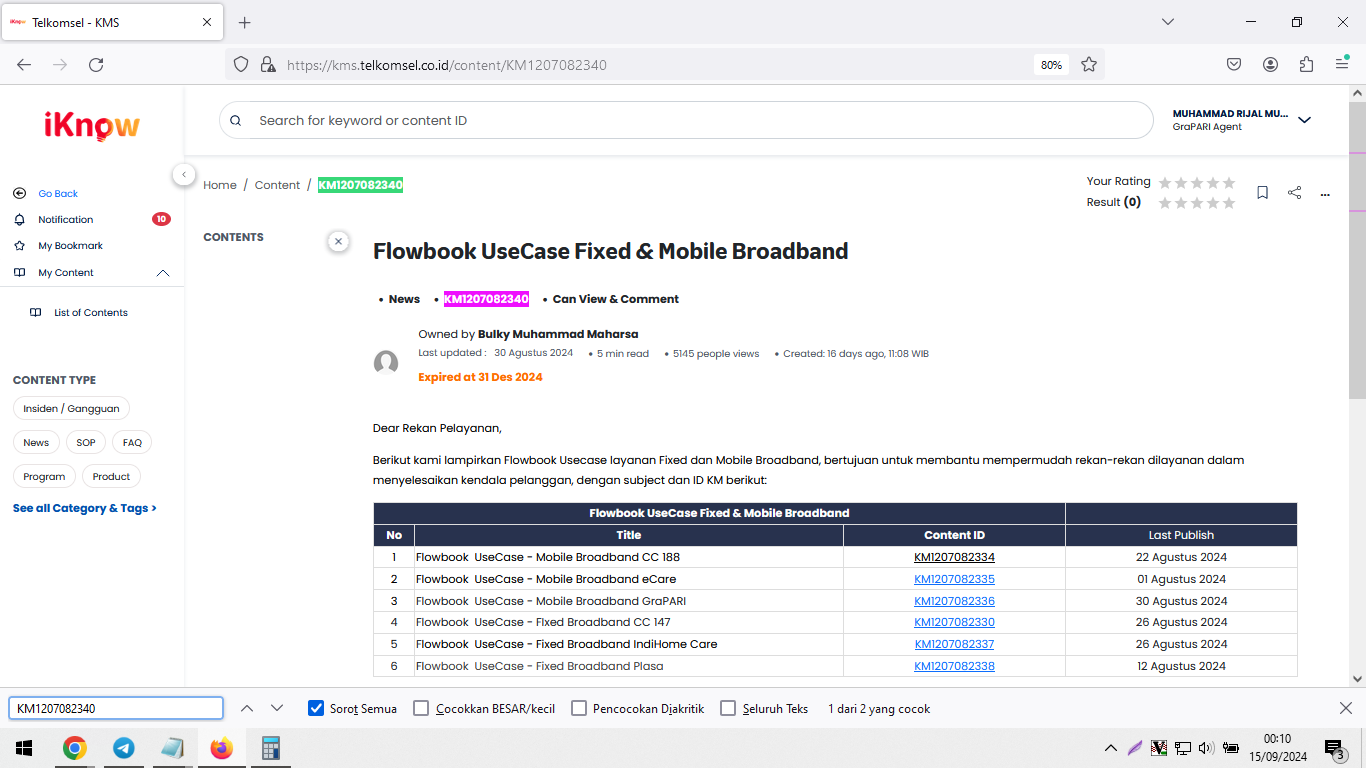Viewport: 1366px width, 768px height.
Task: Click the find-in-page text field
Action: (x=116, y=708)
